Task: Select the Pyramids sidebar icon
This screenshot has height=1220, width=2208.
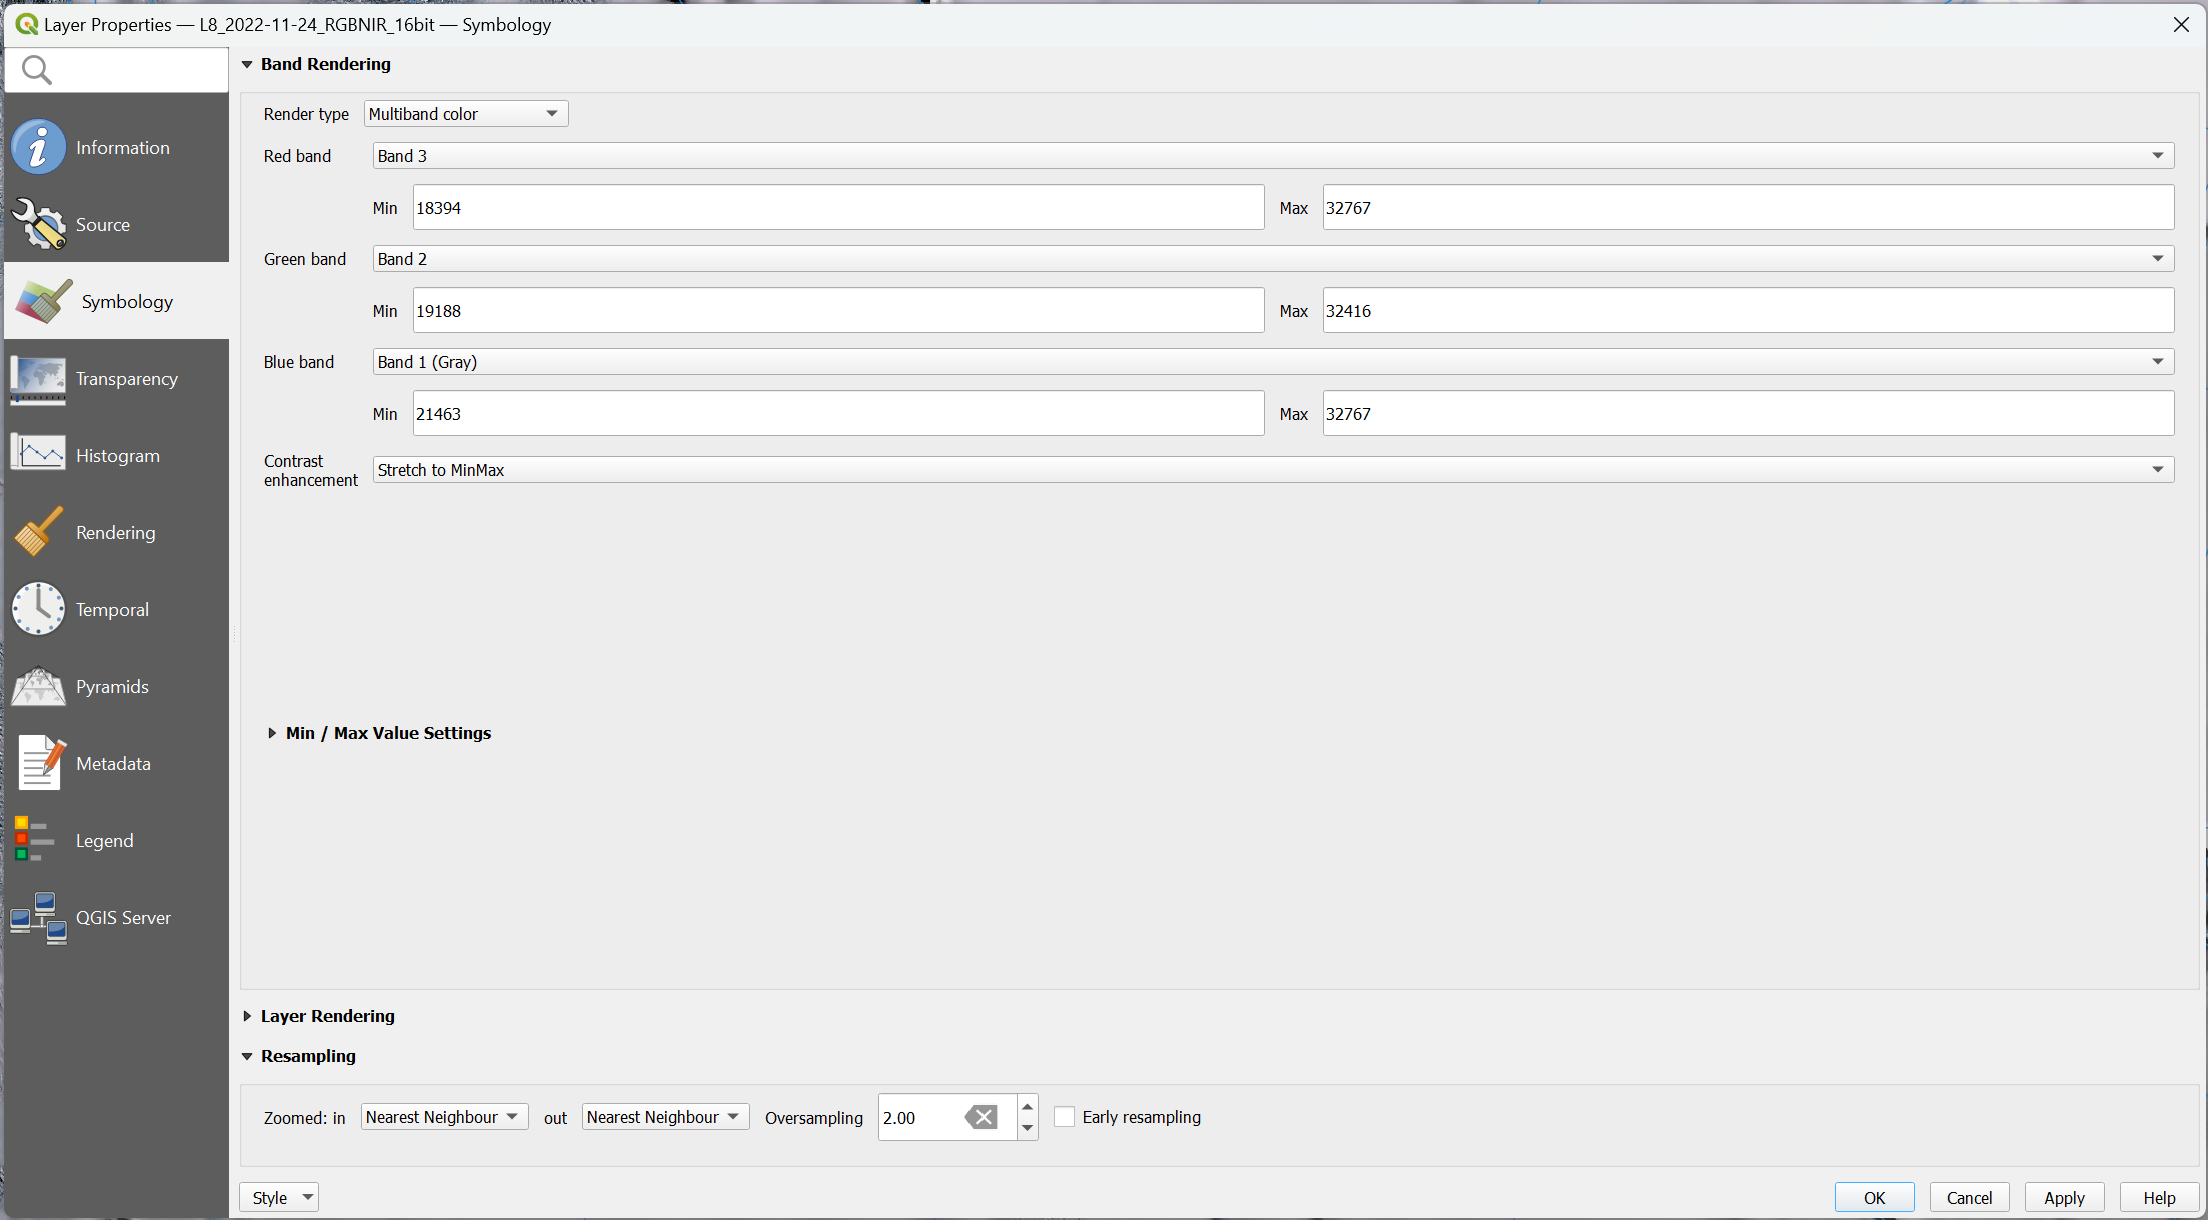Action: tap(38, 686)
